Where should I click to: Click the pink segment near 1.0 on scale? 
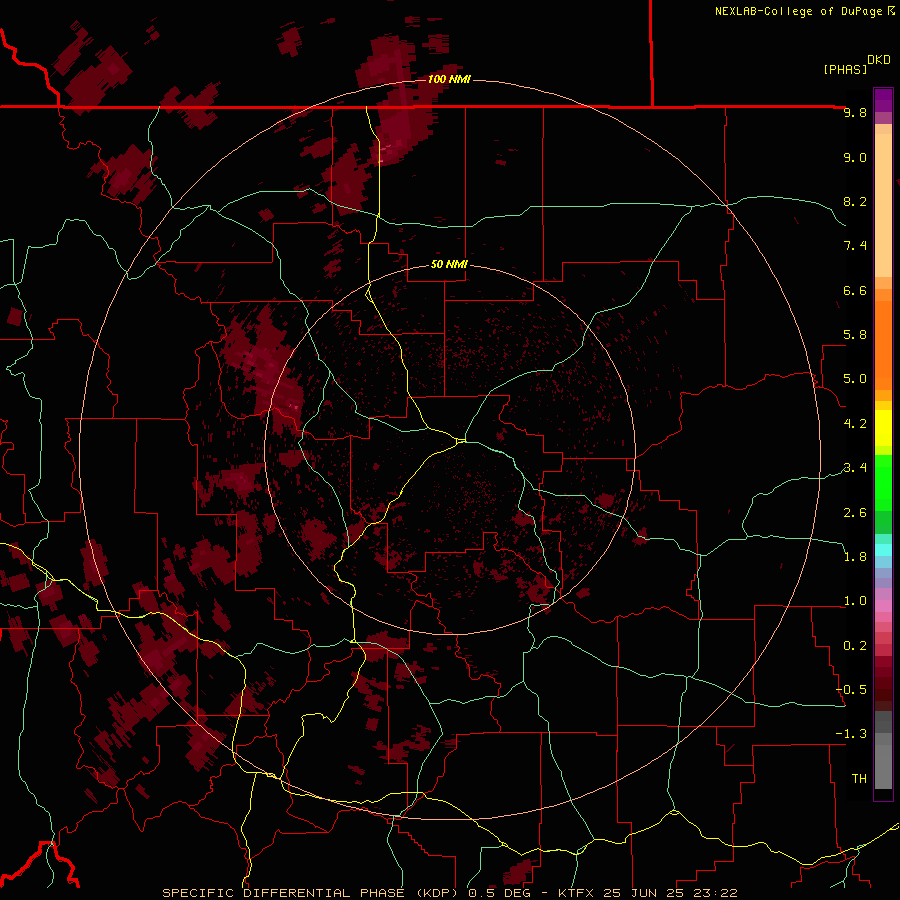[883, 606]
